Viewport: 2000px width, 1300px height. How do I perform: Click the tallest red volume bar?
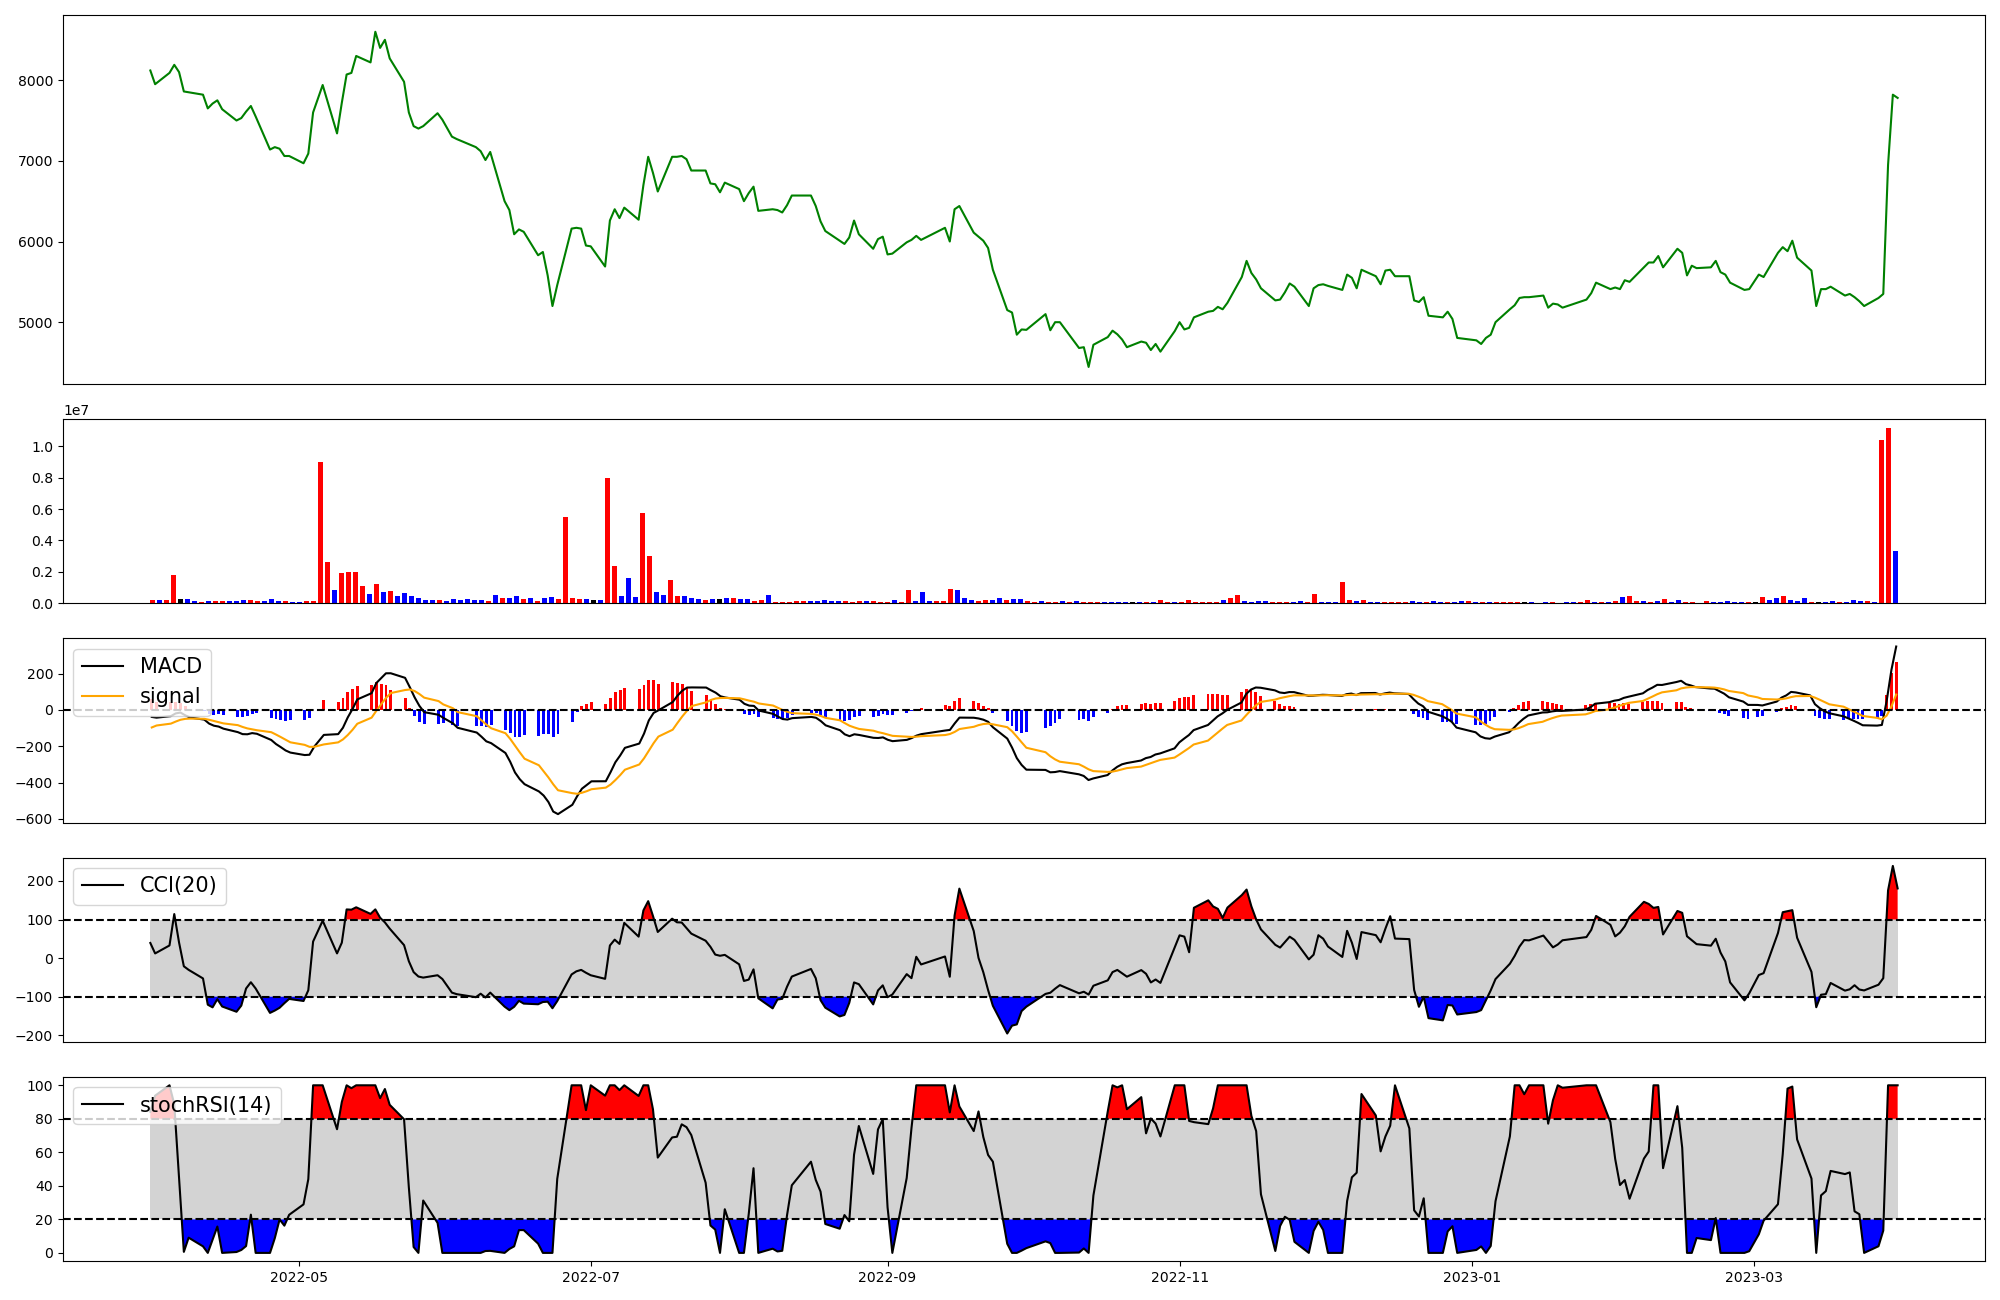[x=1888, y=515]
